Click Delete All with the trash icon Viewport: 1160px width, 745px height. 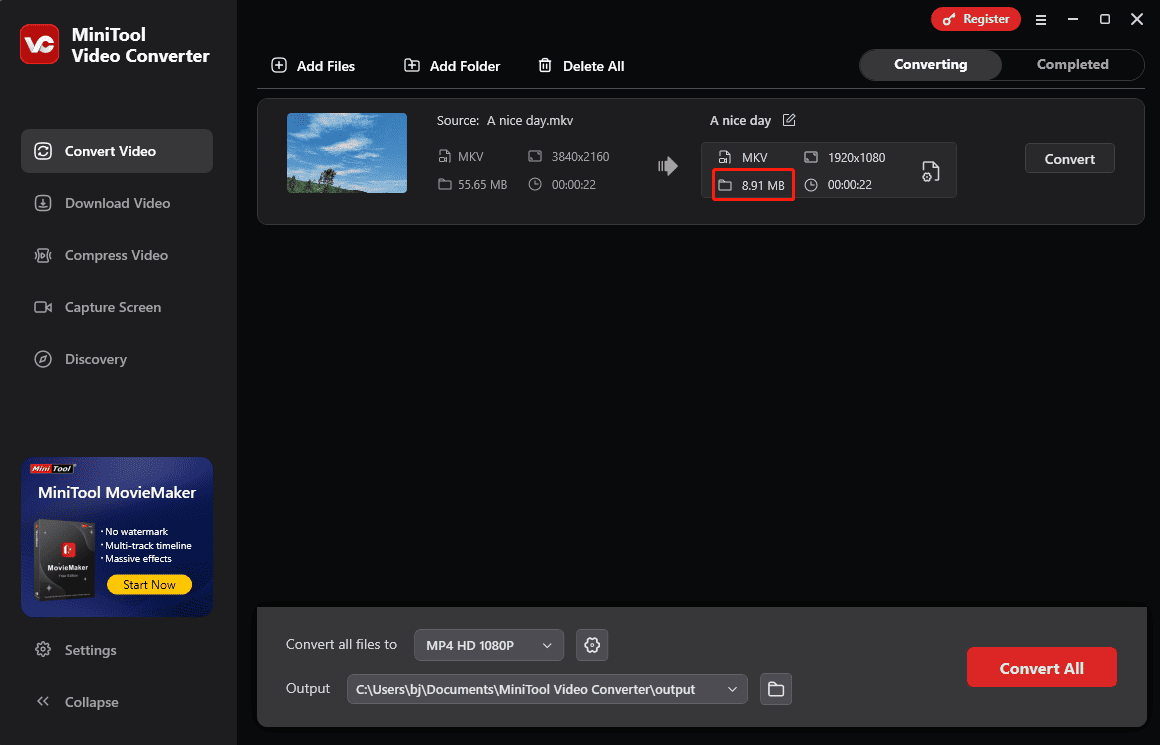click(581, 66)
